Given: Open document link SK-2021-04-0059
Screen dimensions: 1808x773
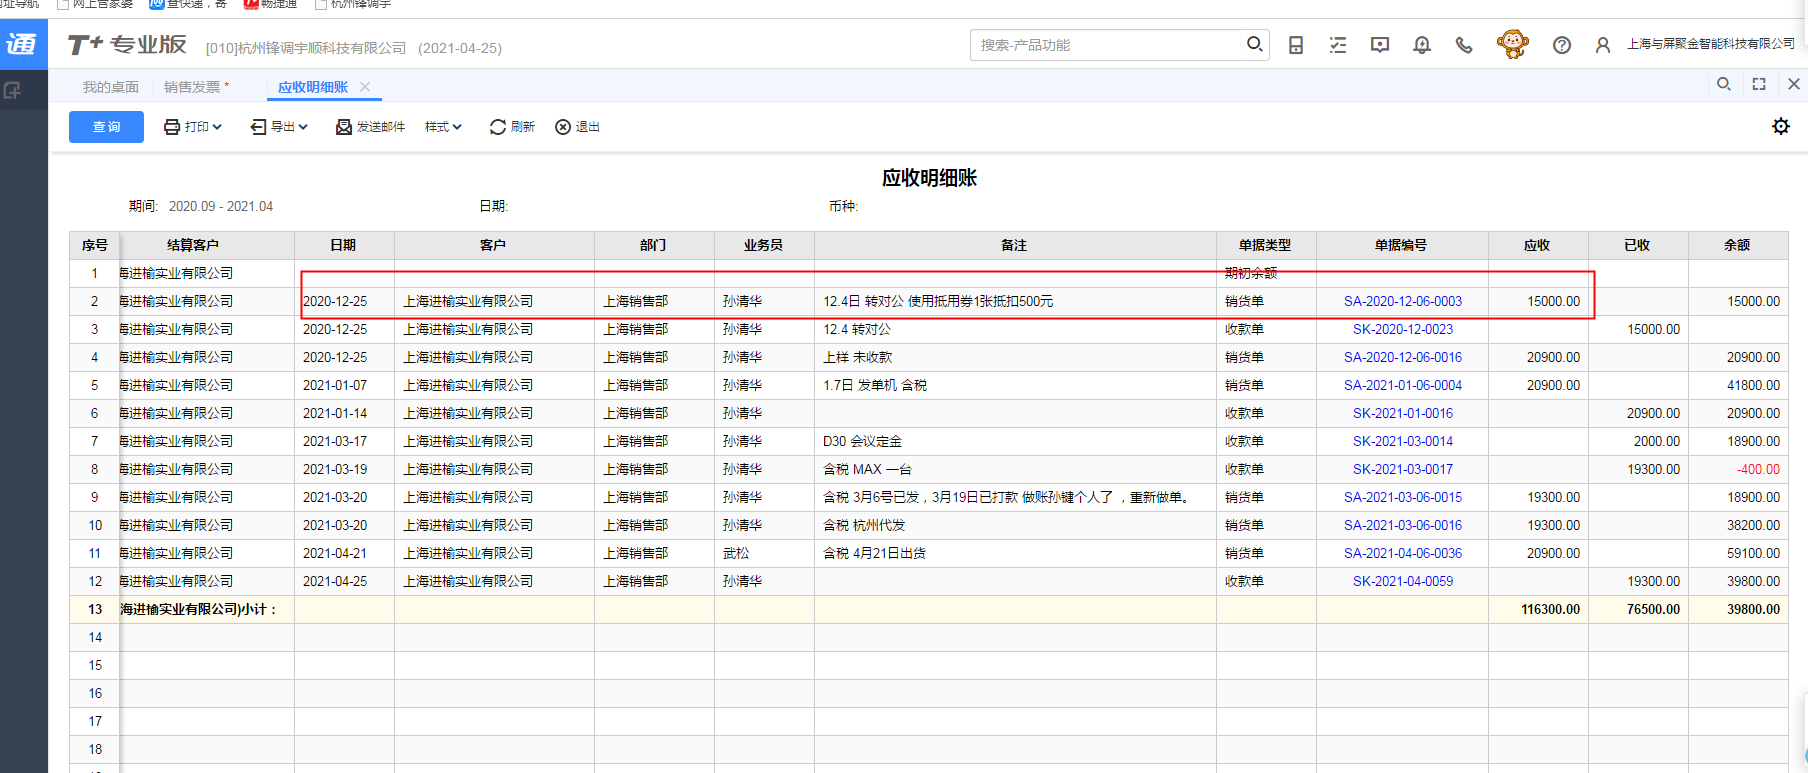Looking at the screenshot, I should (x=1402, y=581).
